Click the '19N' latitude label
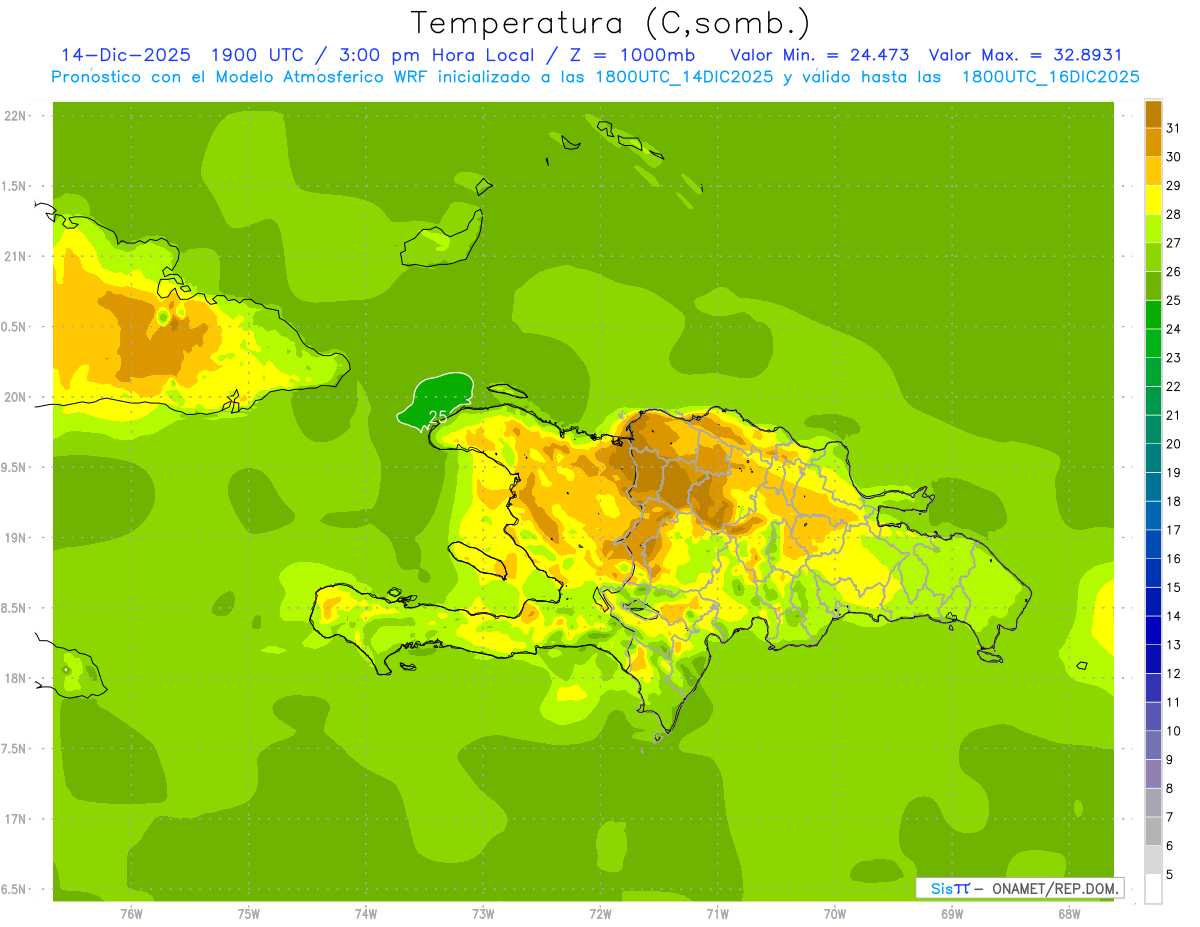 tap(16, 538)
